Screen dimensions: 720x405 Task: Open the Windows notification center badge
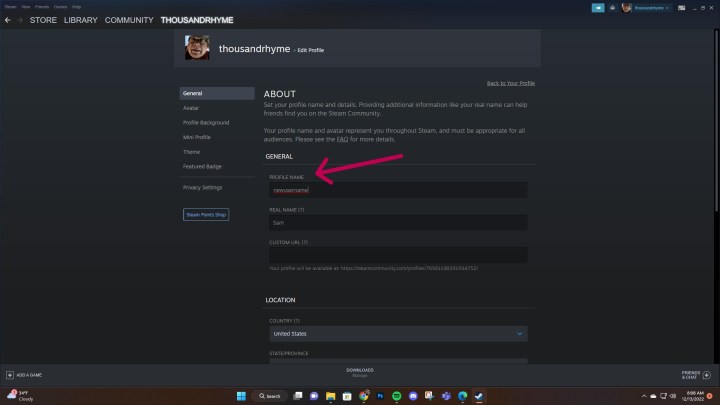[x=710, y=396]
